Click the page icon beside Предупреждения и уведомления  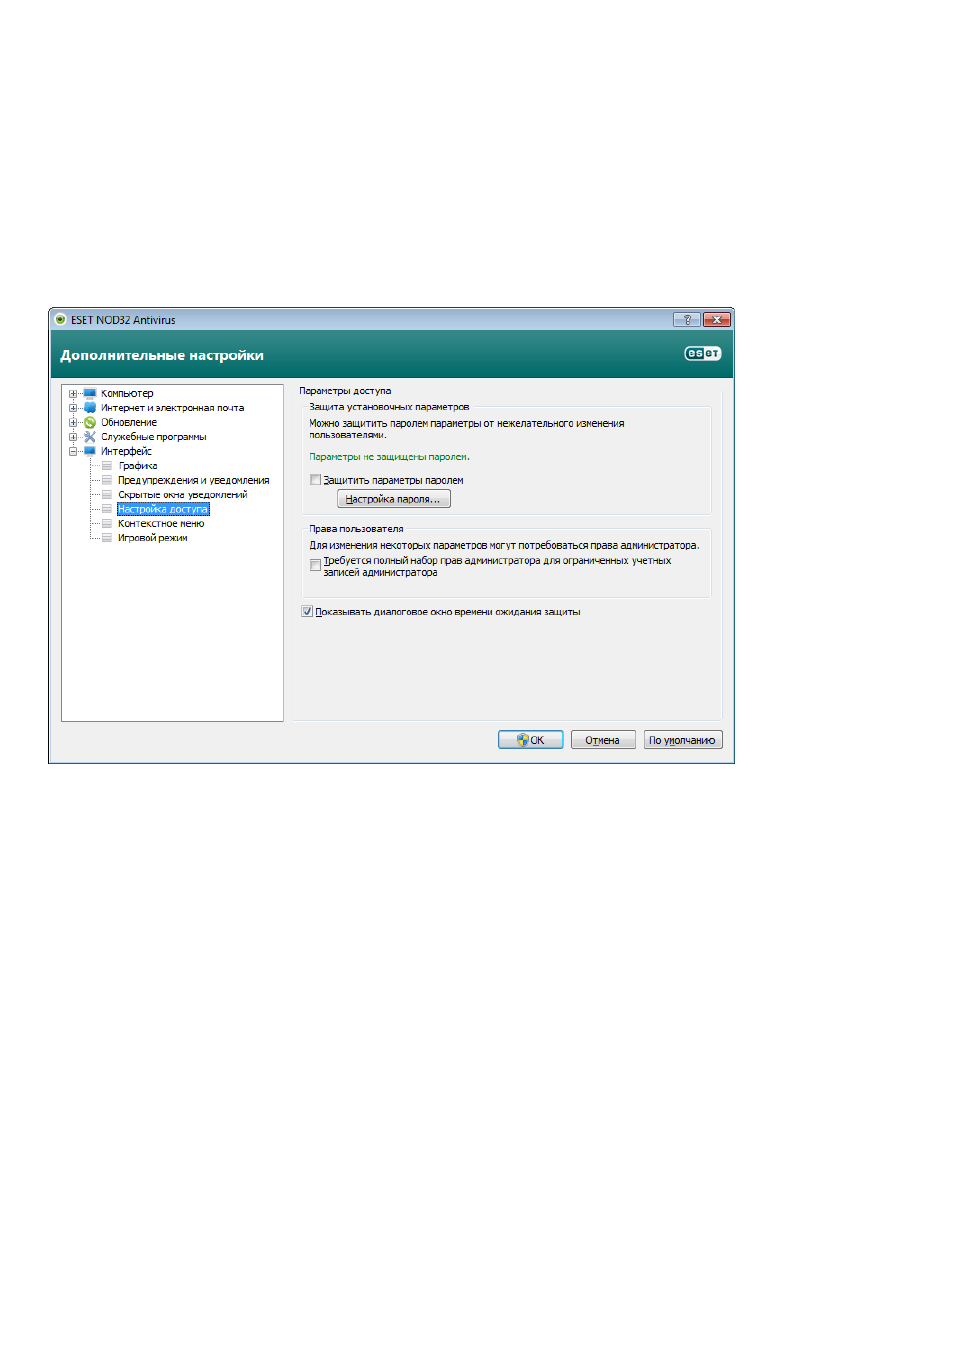[x=107, y=480]
